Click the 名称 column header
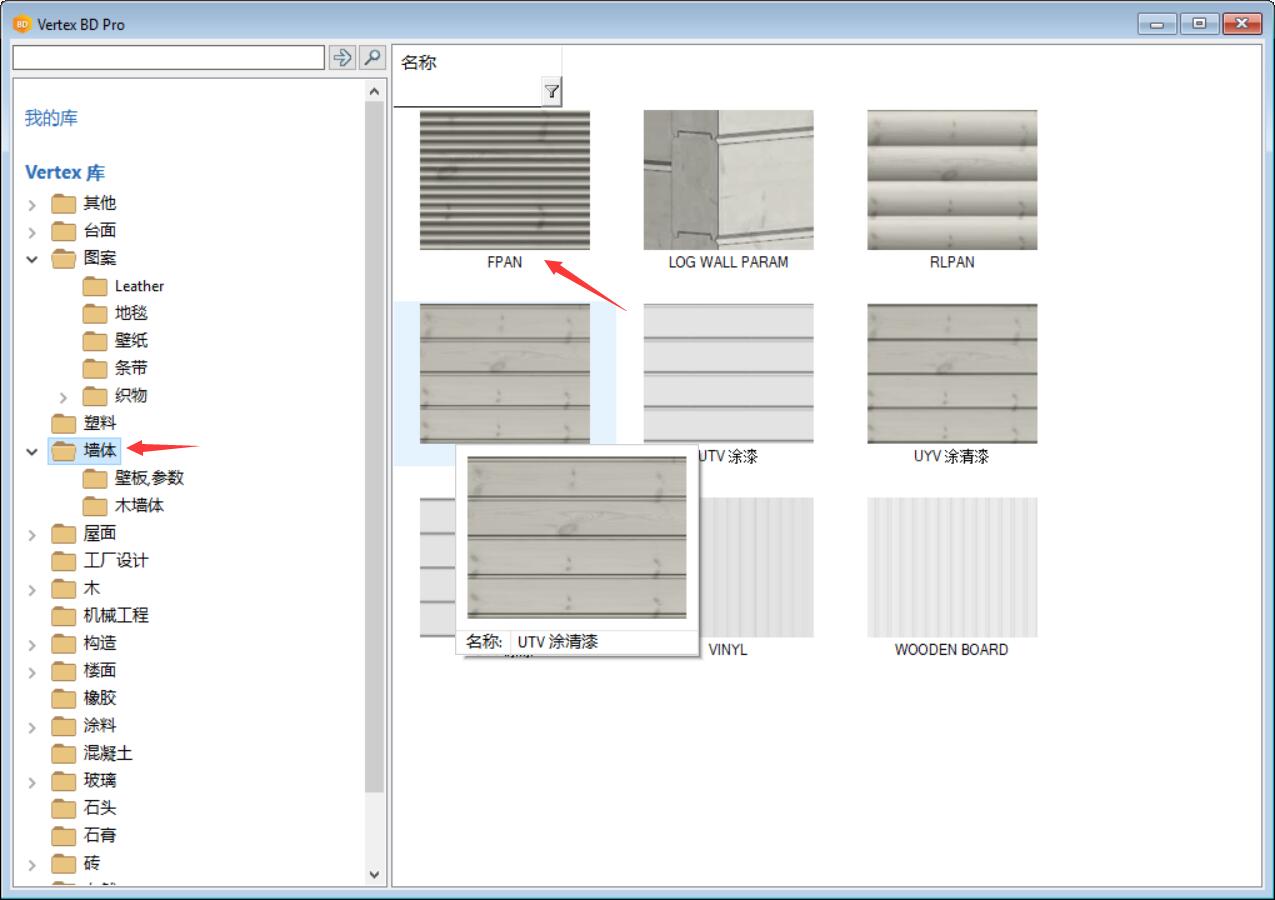This screenshot has height=900, width=1275. coord(478,62)
